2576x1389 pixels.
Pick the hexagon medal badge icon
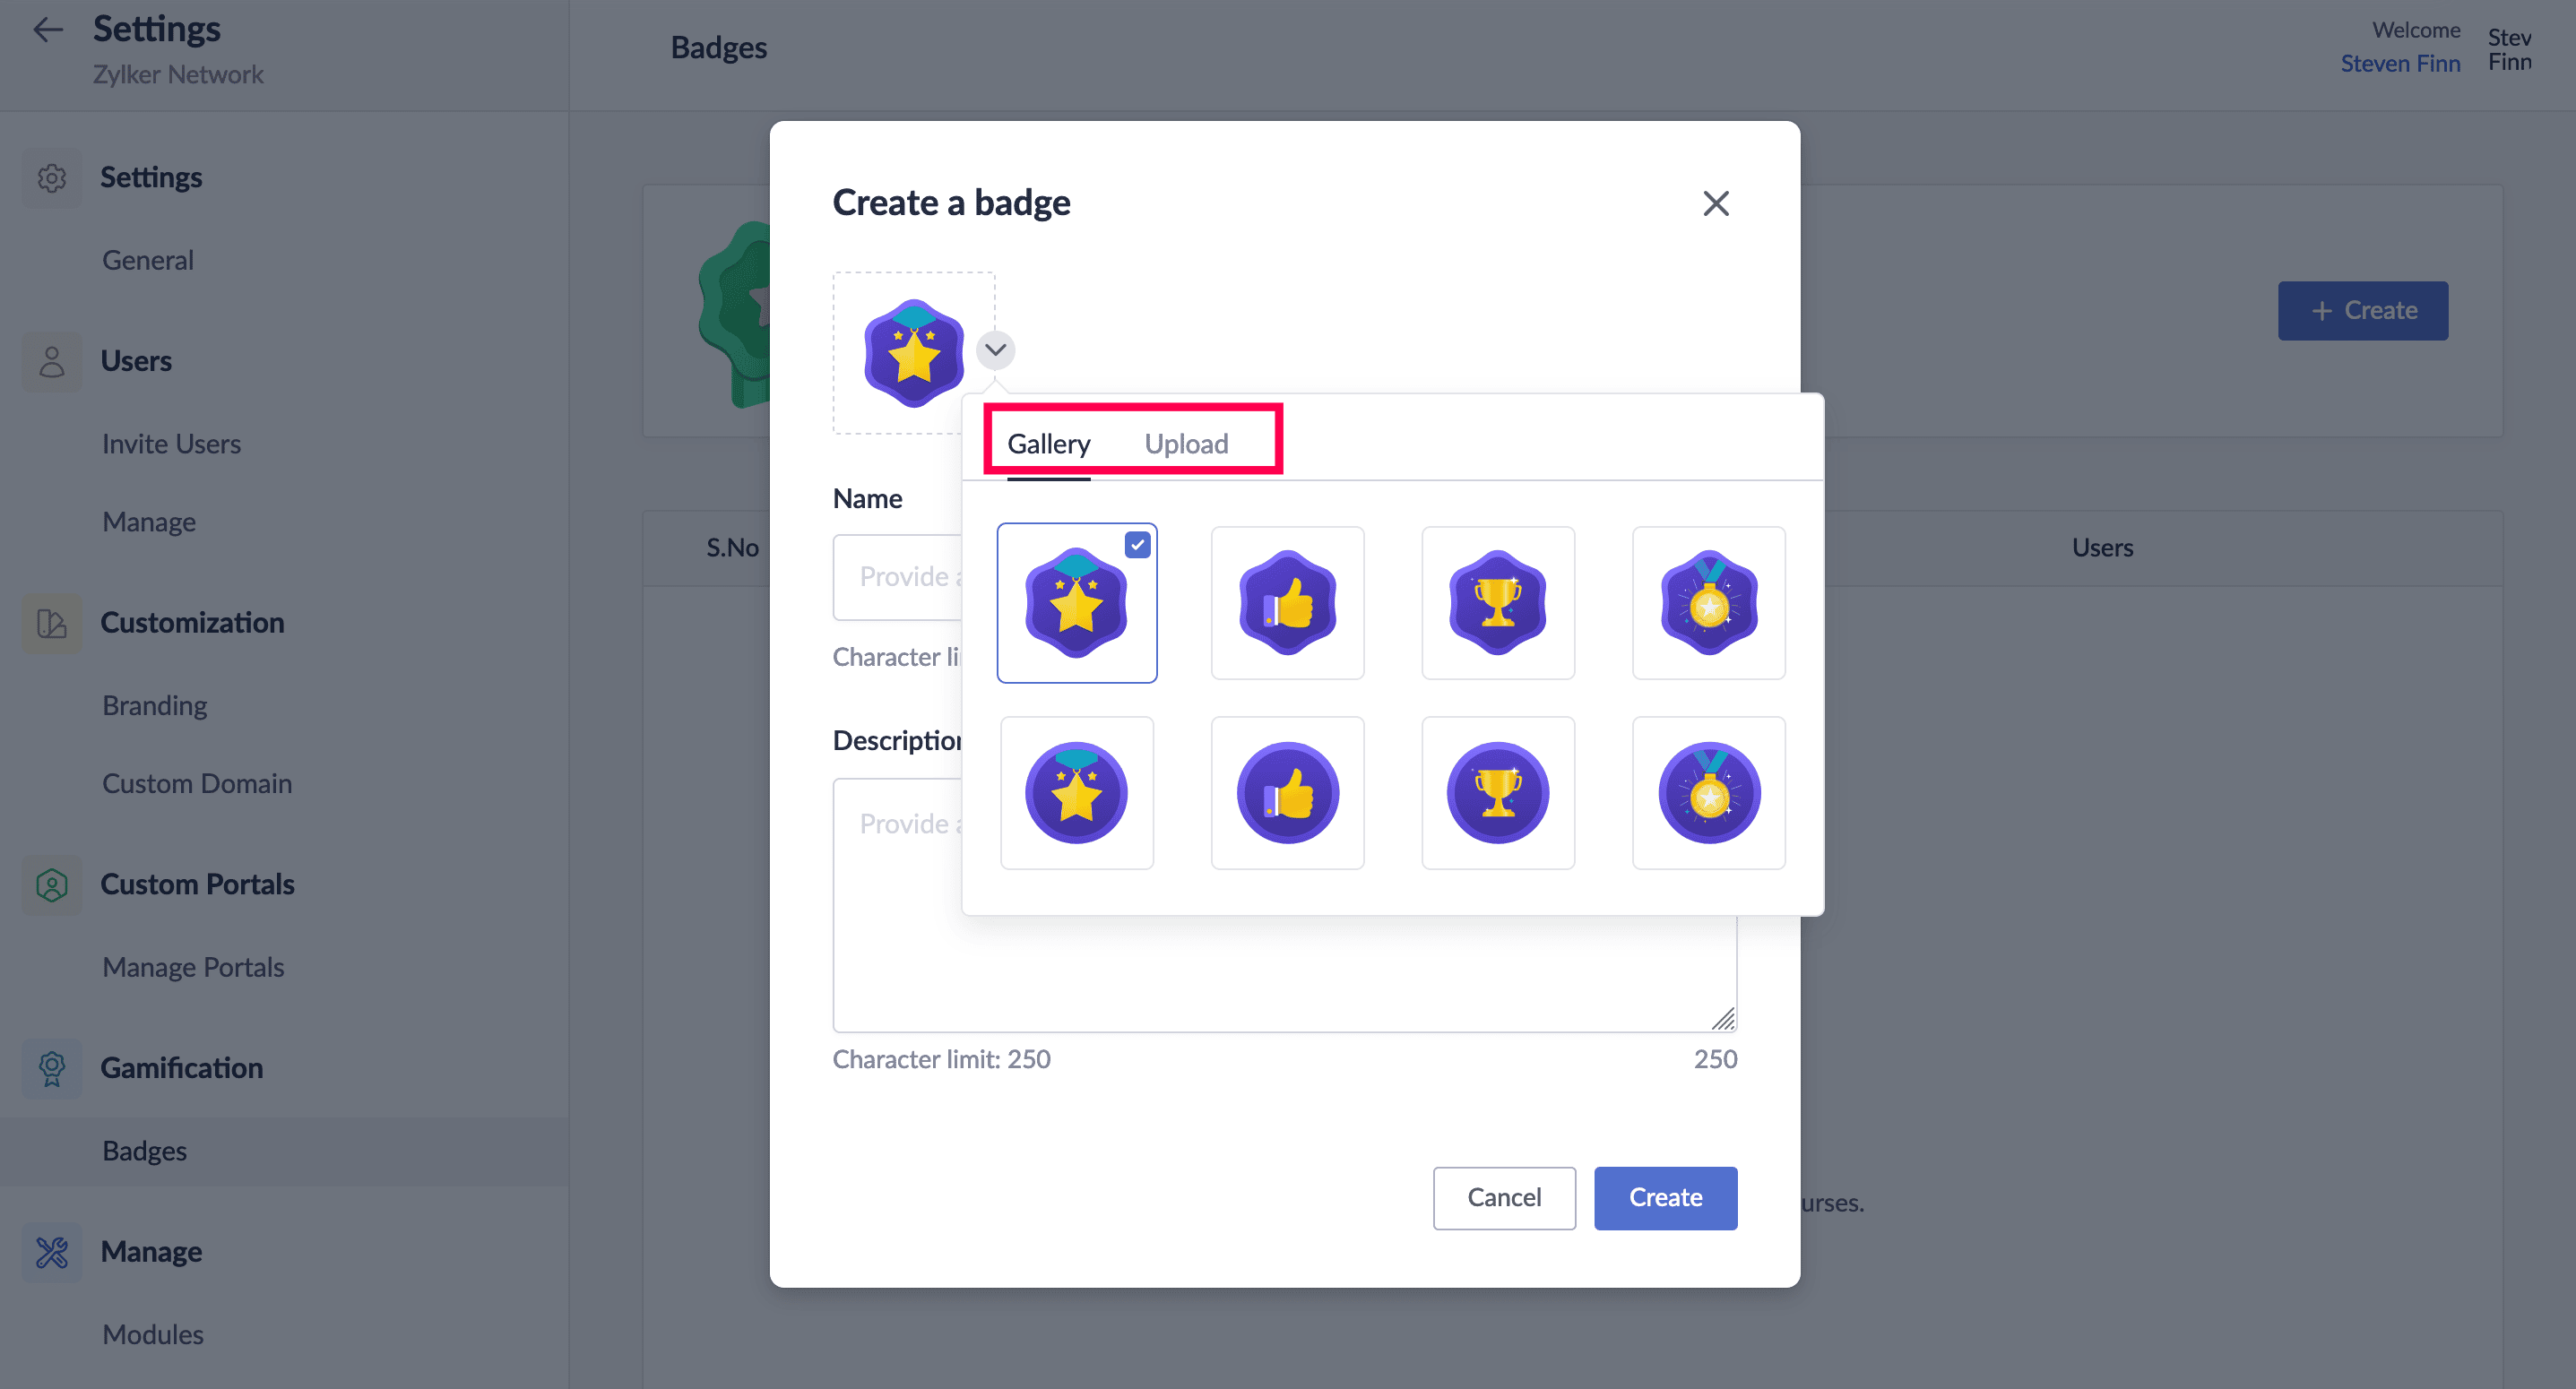(x=1708, y=603)
